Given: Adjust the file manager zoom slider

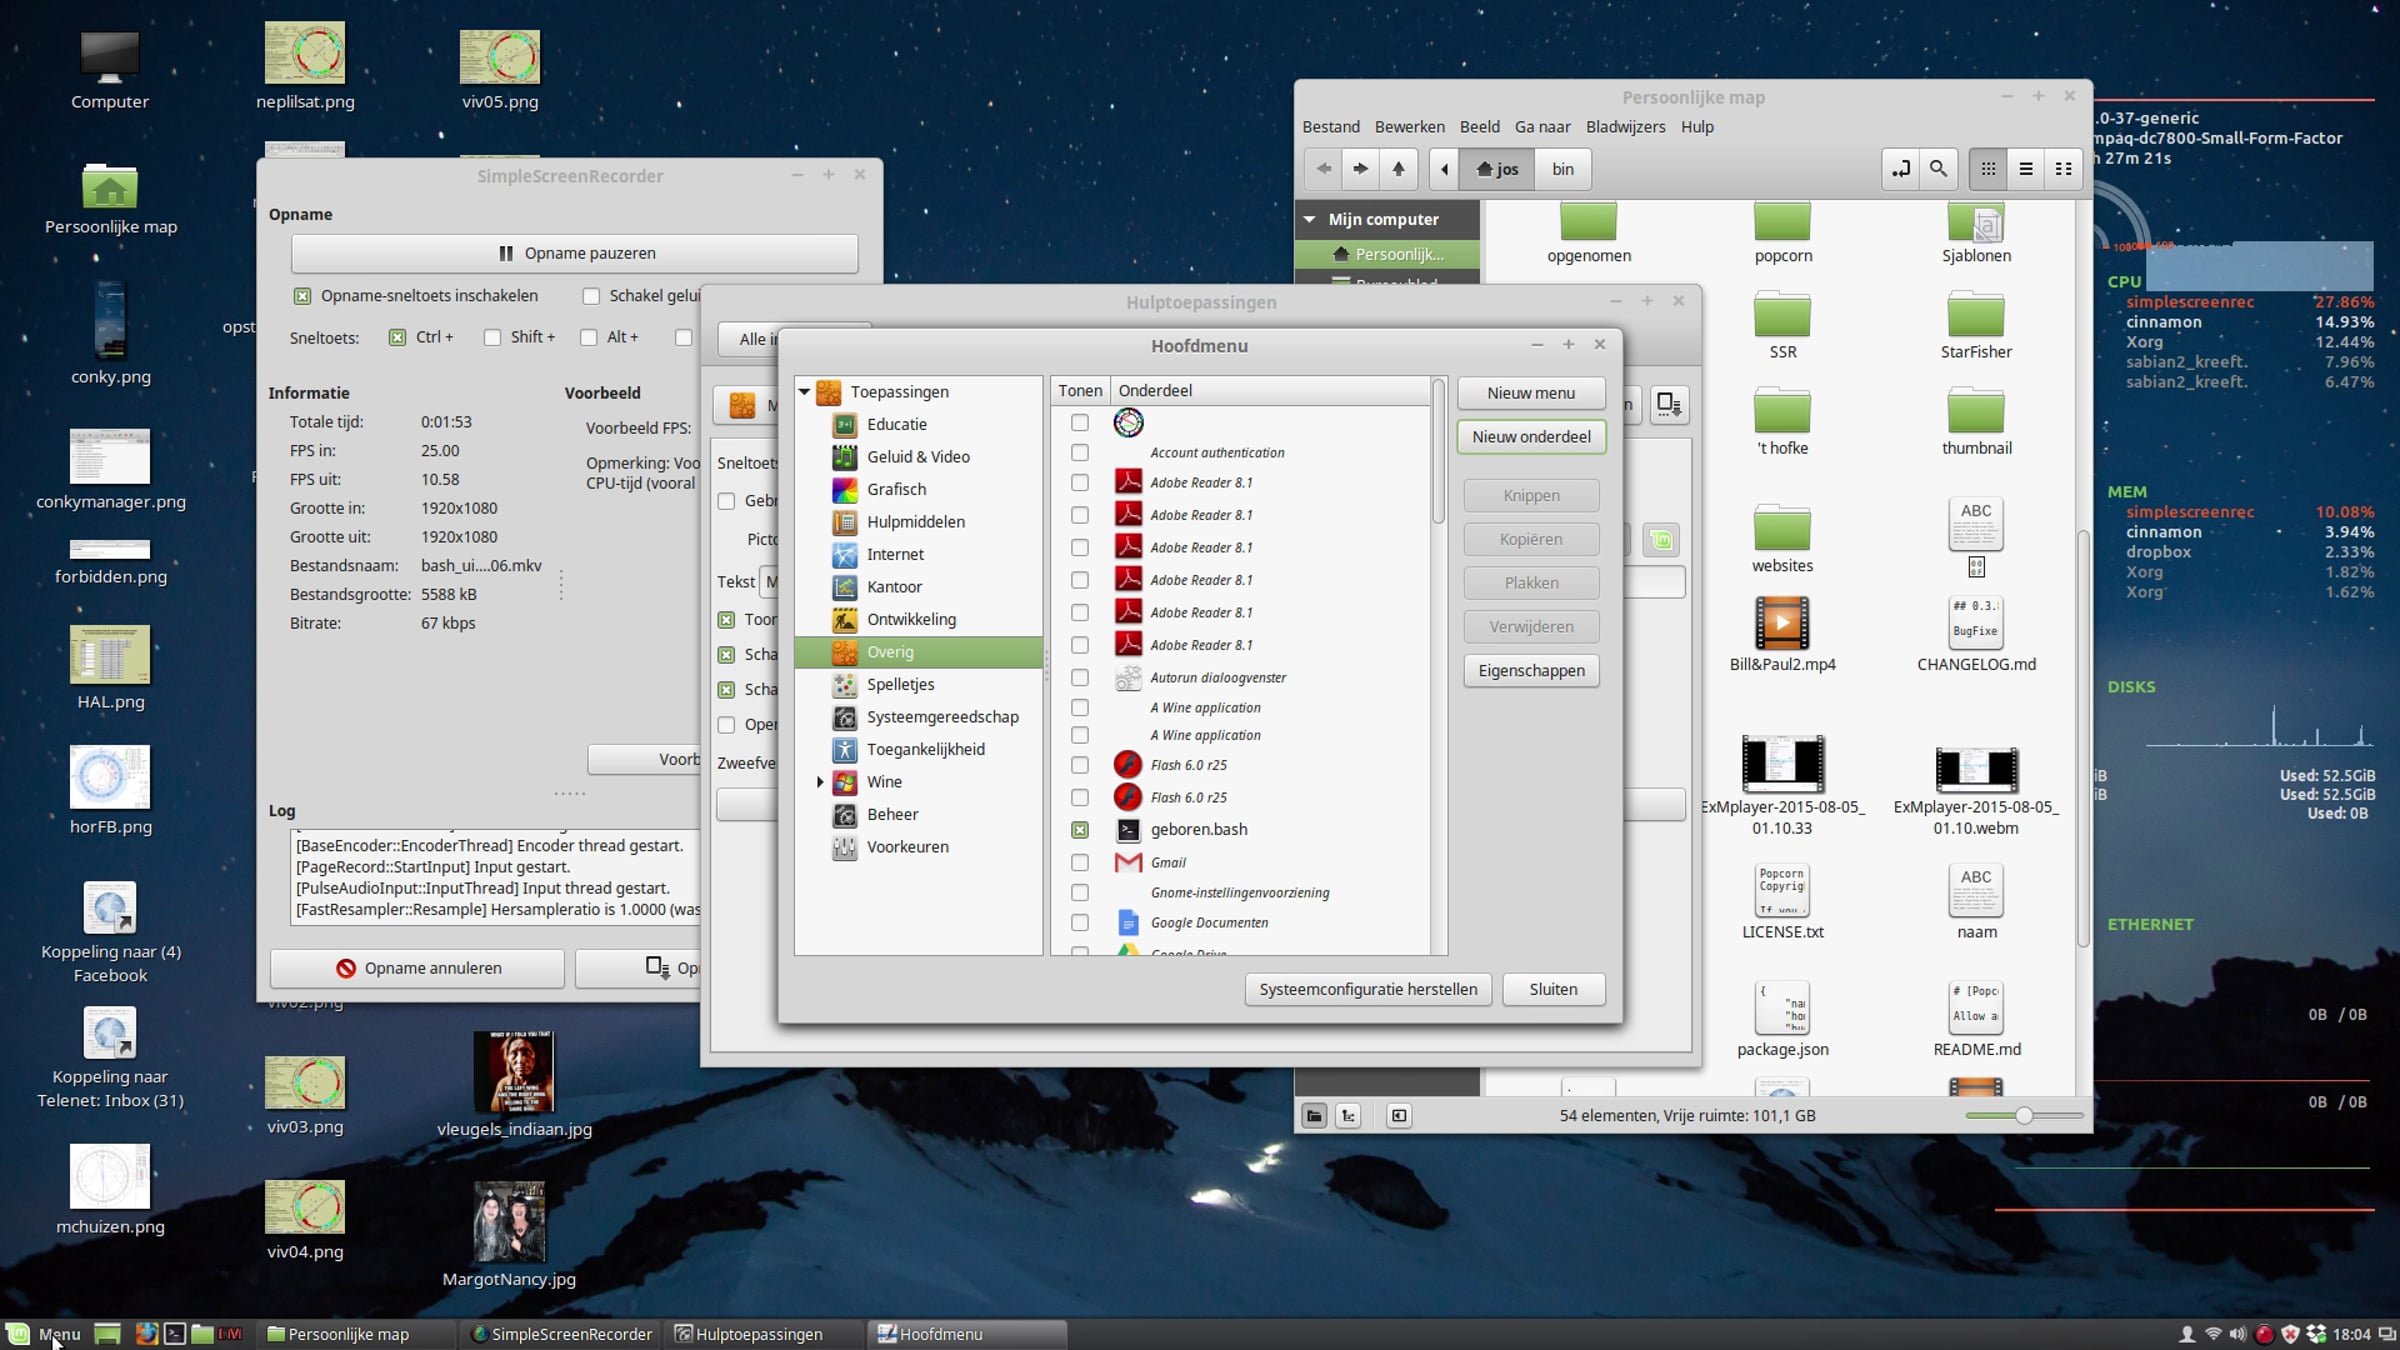Looking at the screenshot, I should pos(2024,1115).
